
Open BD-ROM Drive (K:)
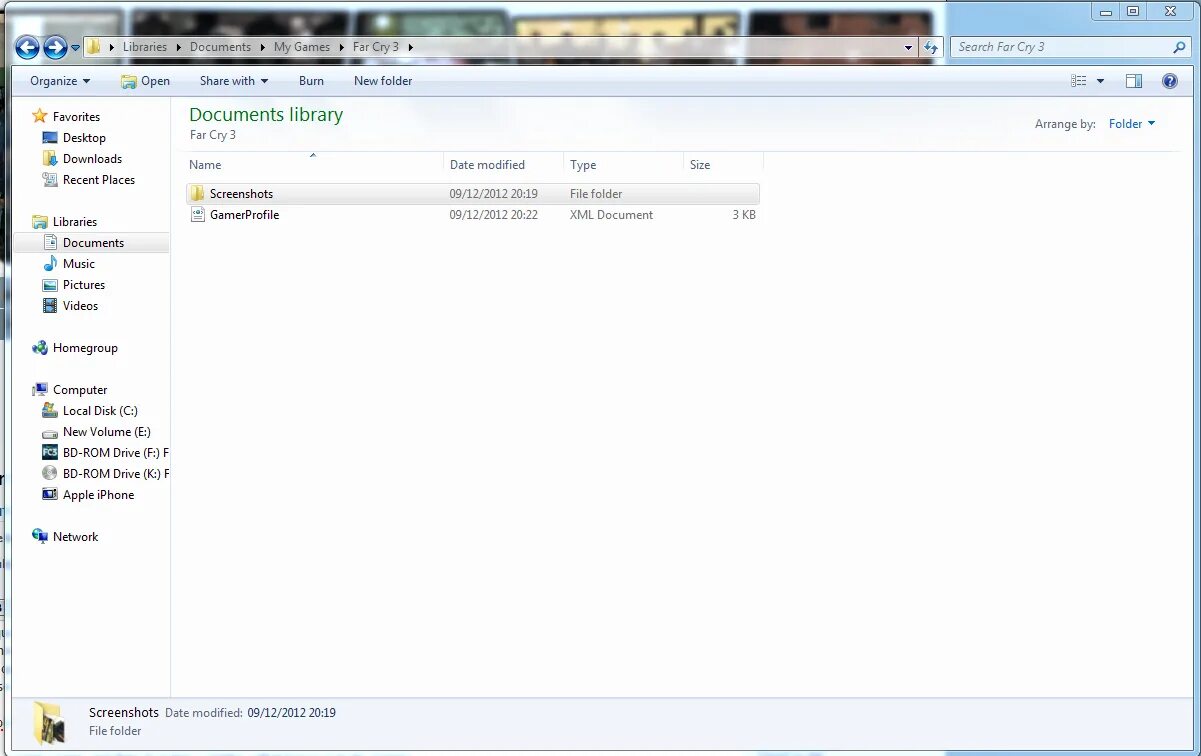[x=115, y=474]
